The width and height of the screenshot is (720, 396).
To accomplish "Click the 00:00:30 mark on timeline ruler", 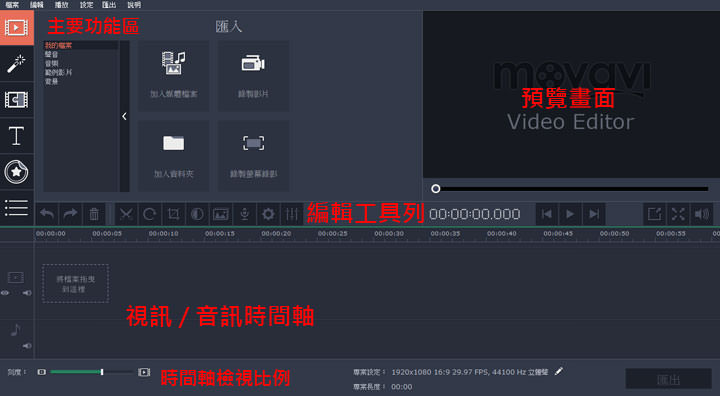I will click(389, 234).
